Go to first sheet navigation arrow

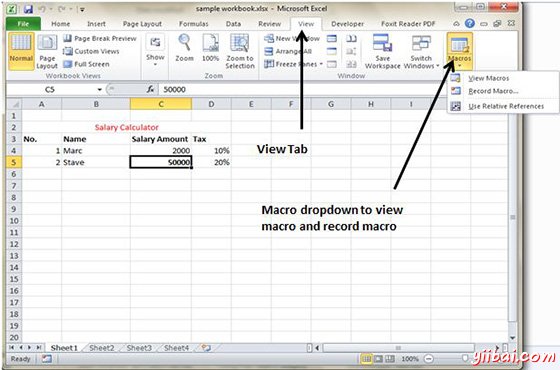pyautogui.click(x=11, y=348)
